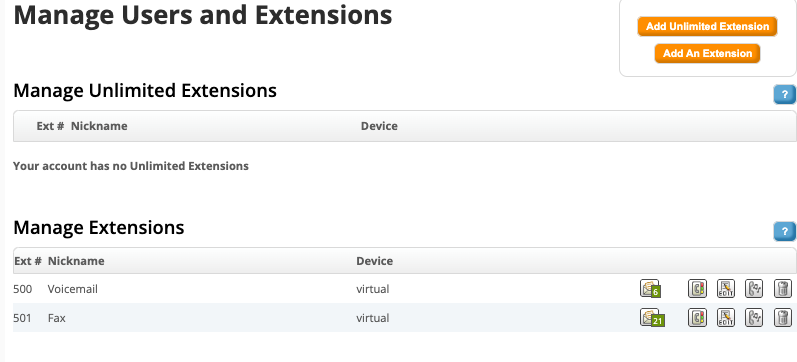Delete the Fax extension 501
This screenshot has height=362, width=797.
783,318
